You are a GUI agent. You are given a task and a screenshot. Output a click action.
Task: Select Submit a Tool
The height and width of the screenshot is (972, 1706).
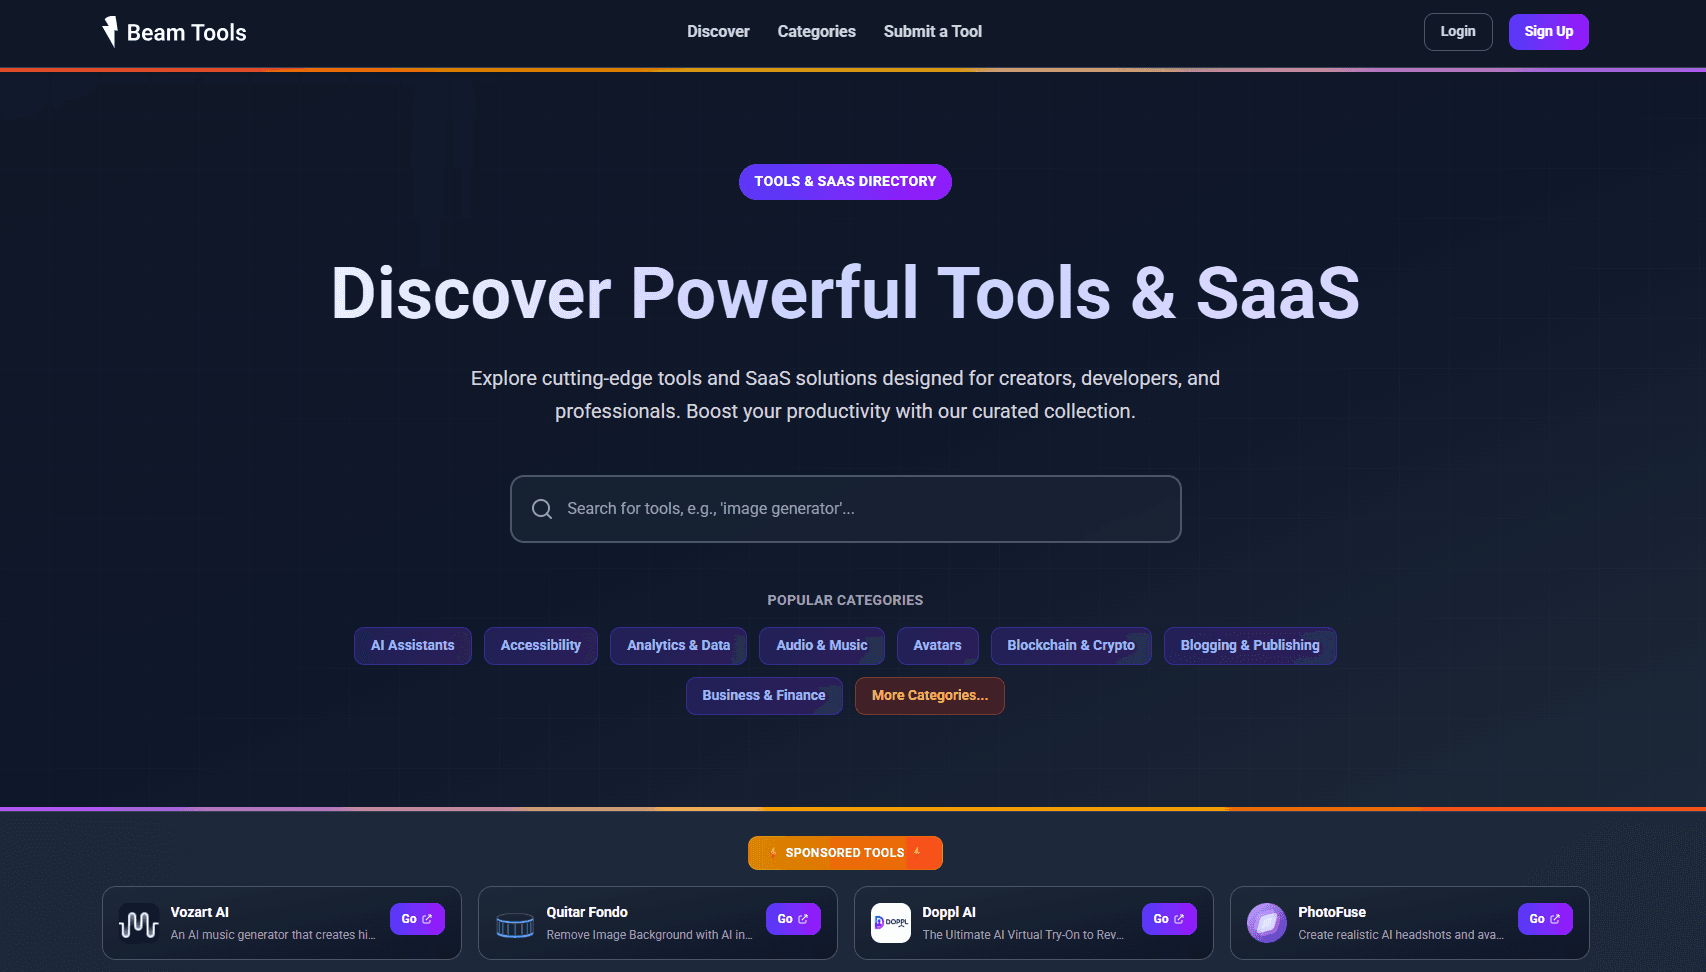tap(931, 31)
